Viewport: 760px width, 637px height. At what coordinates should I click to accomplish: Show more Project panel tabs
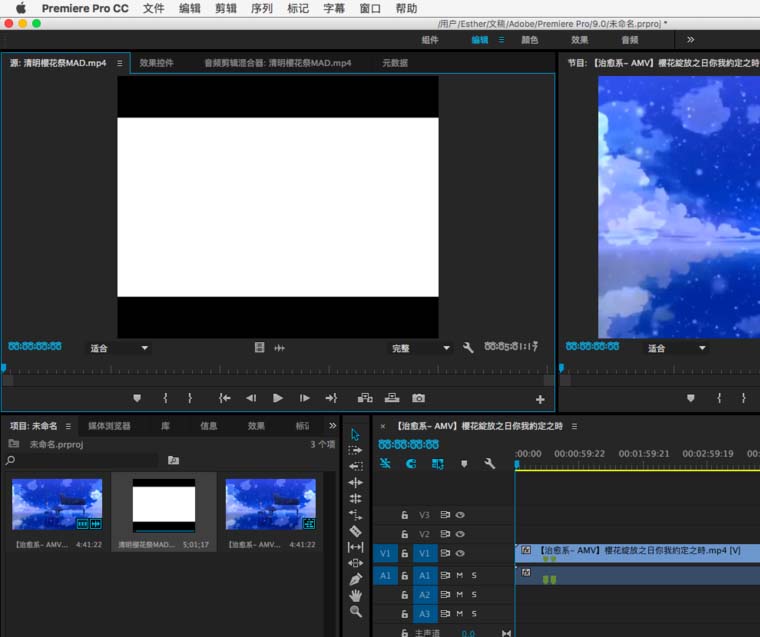332,426
